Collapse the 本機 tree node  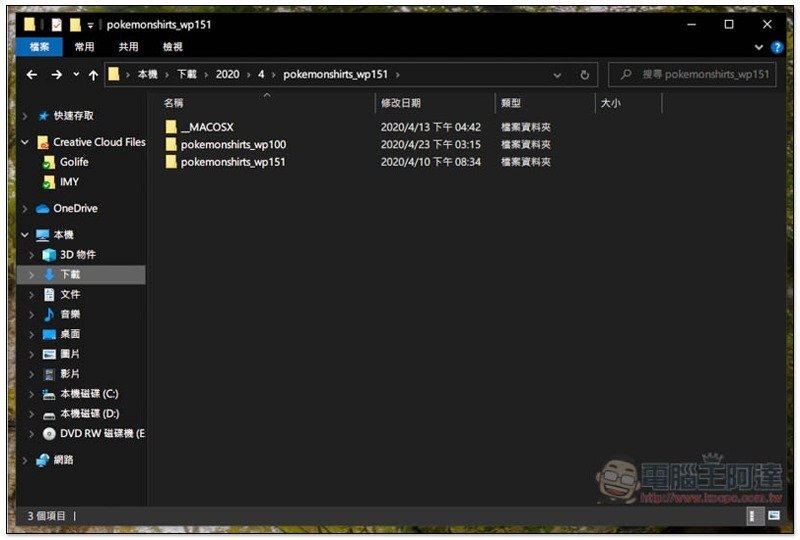24,235
